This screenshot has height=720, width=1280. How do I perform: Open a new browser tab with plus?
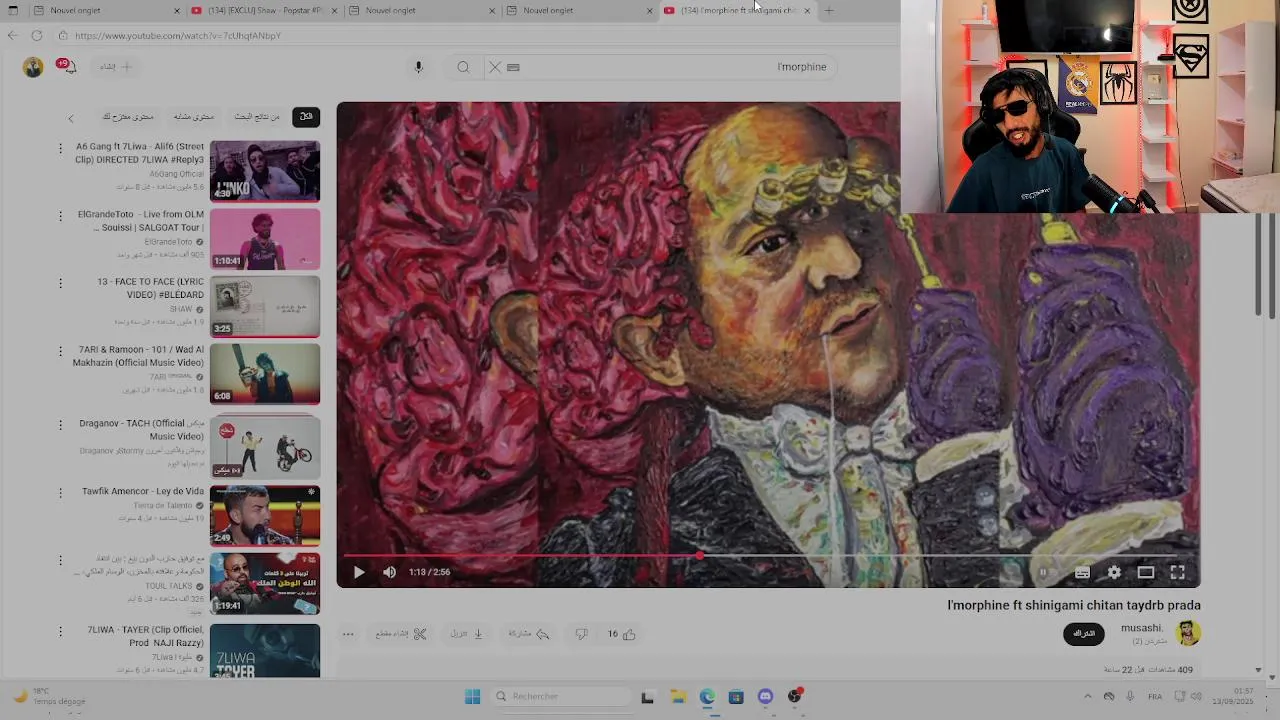(x=828, y=11)
